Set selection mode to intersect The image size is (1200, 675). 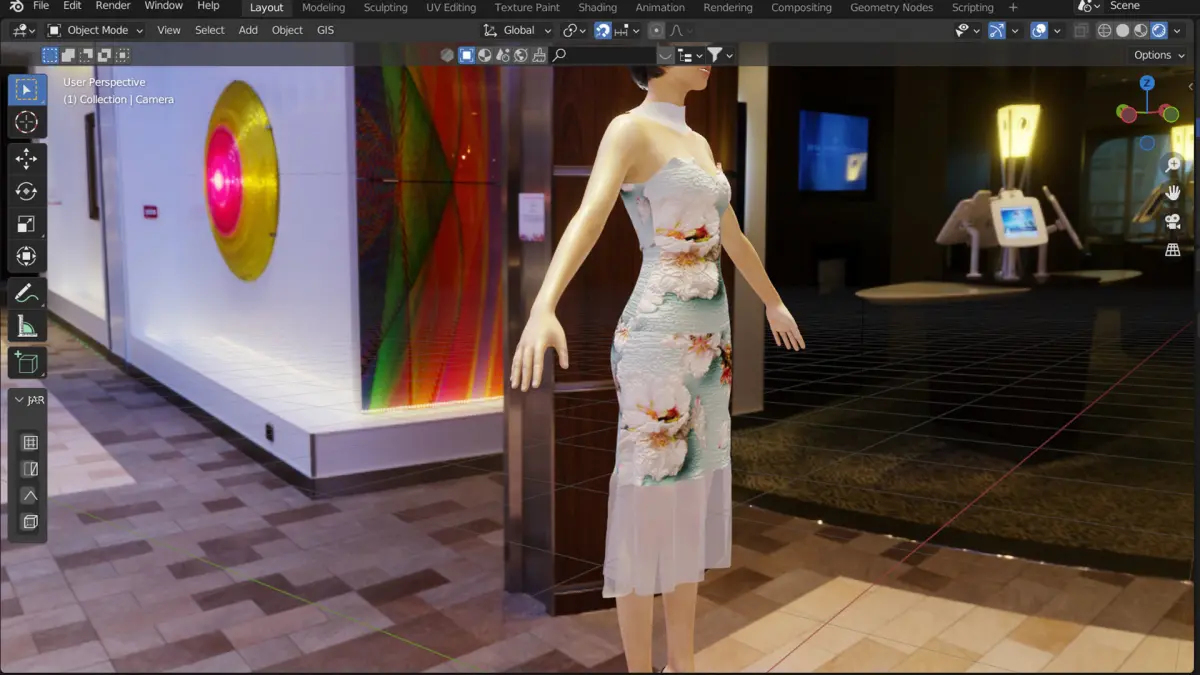coord(122,55)
